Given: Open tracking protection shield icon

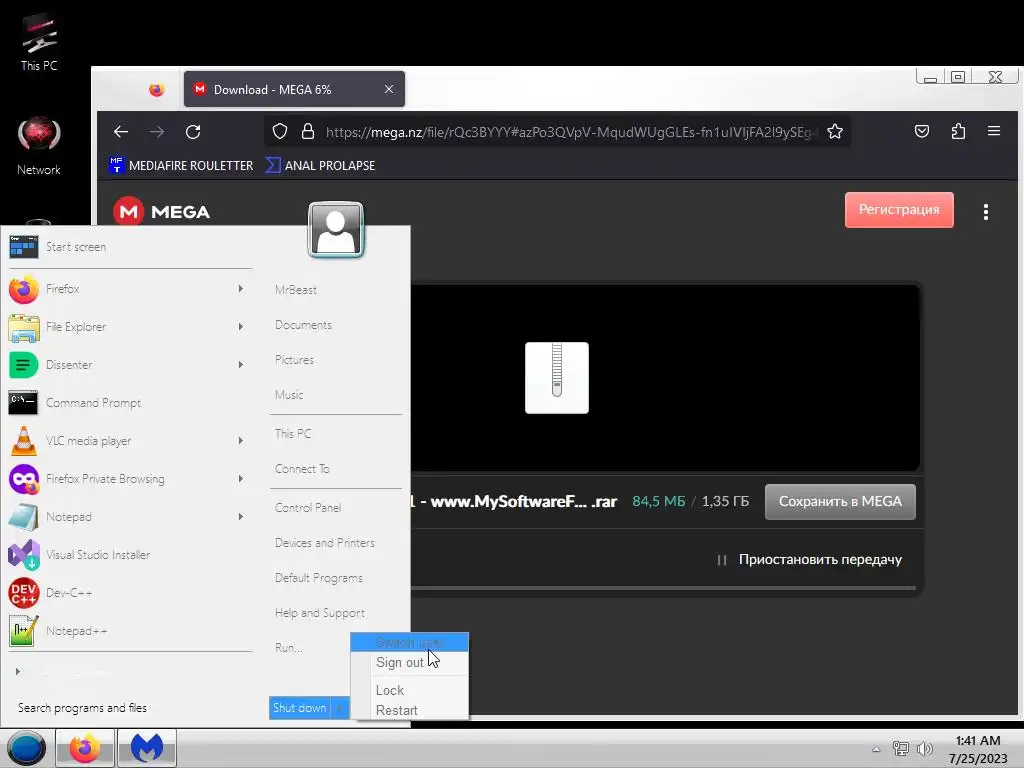Looking at the screenshot, I should tap(280, 132).
